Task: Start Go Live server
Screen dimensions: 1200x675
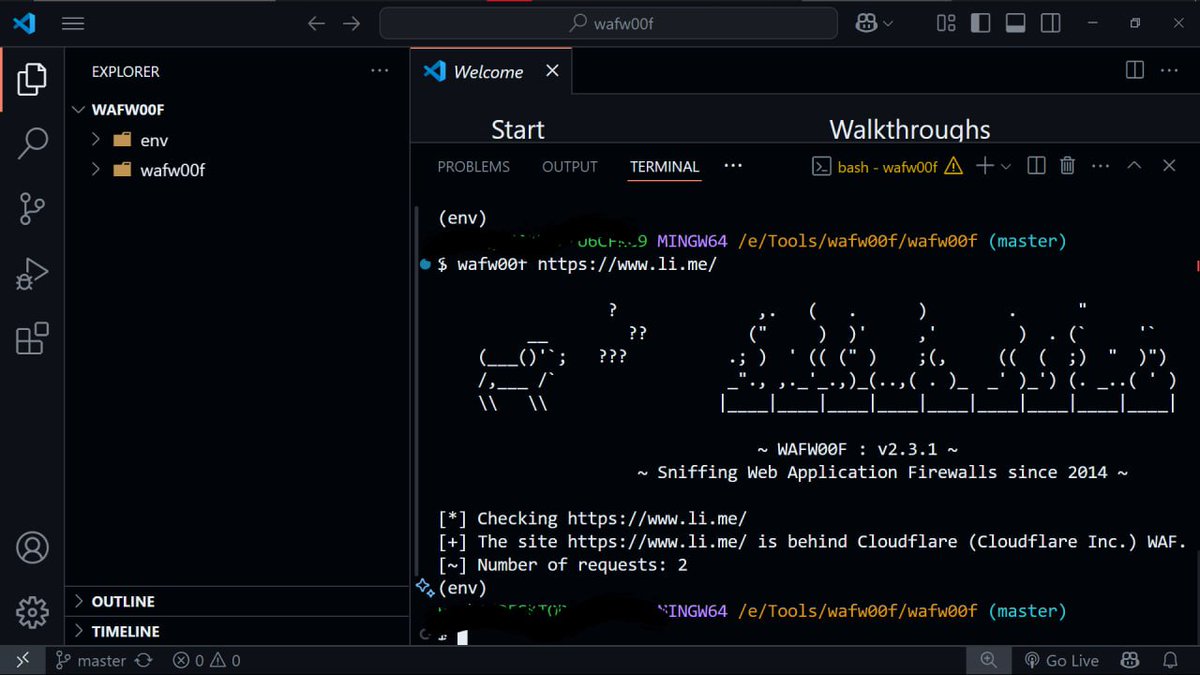Action: (x=1061, y=661)
